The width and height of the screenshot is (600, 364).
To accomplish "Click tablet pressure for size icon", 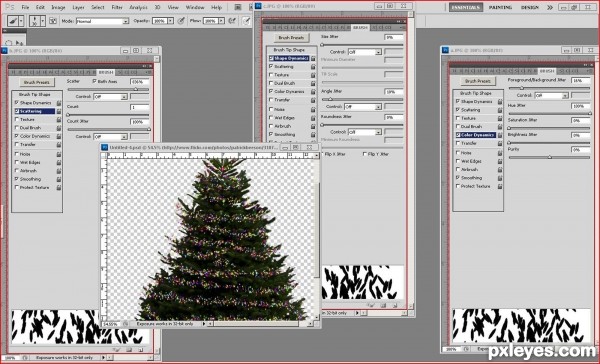I will pos(246,21).
